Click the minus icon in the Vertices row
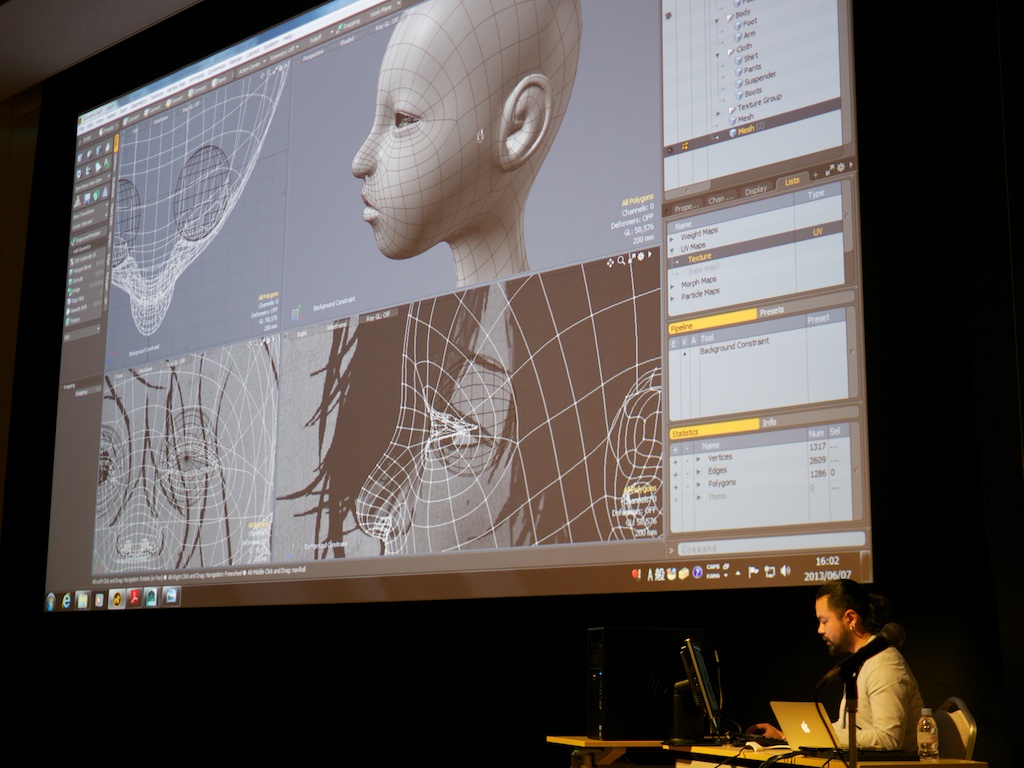Screen dimensions: 1024x768 (x=687, y=460)
